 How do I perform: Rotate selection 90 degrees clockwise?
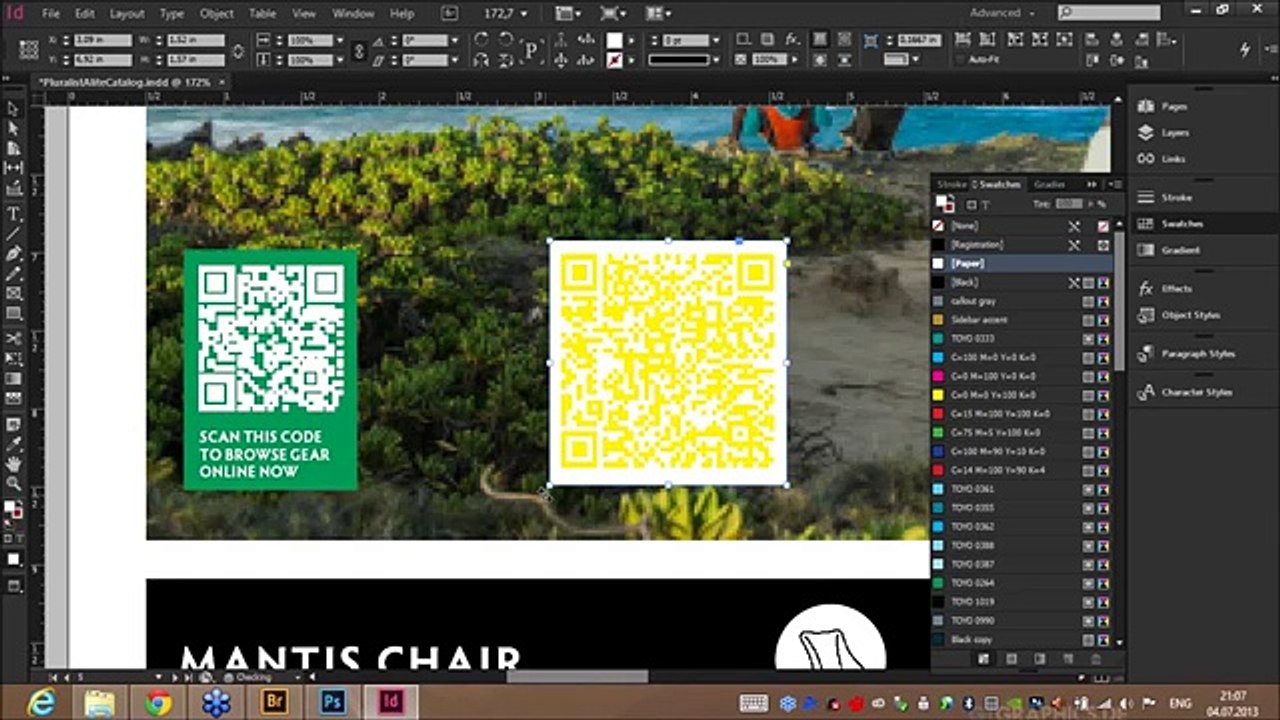click(x=481, y=40)
